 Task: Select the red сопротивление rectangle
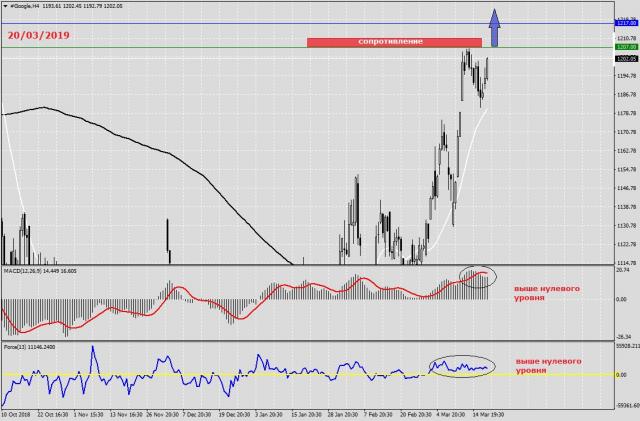[394, 41]
